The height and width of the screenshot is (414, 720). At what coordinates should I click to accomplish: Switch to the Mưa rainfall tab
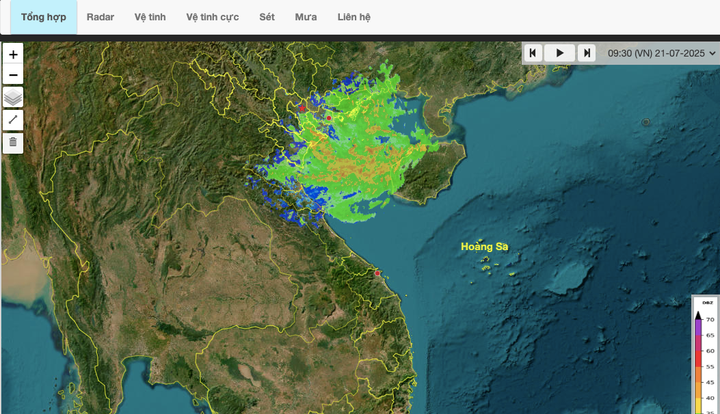[306, 17]
